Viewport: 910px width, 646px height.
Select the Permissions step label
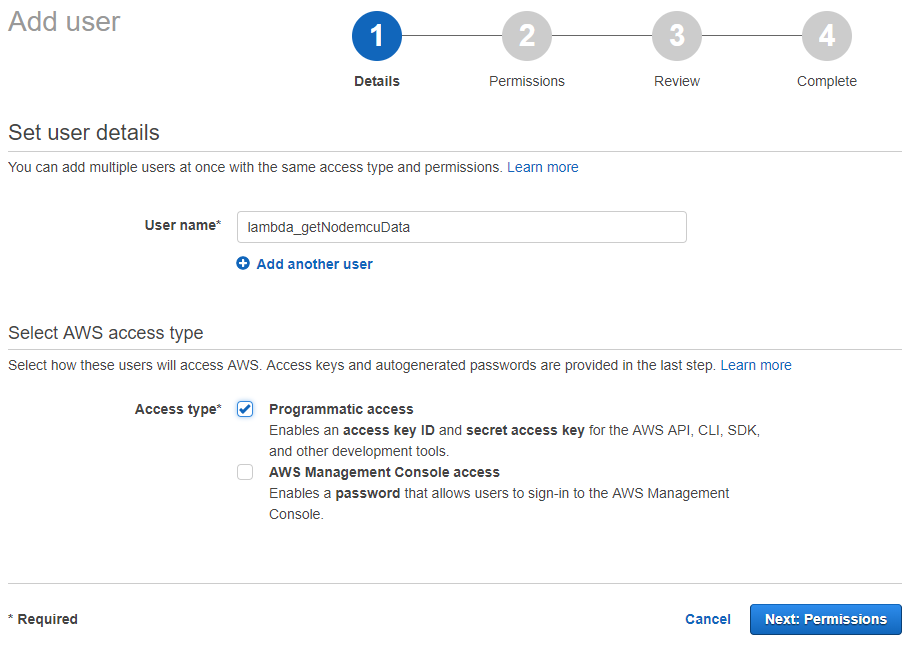[x=526, y=81]
